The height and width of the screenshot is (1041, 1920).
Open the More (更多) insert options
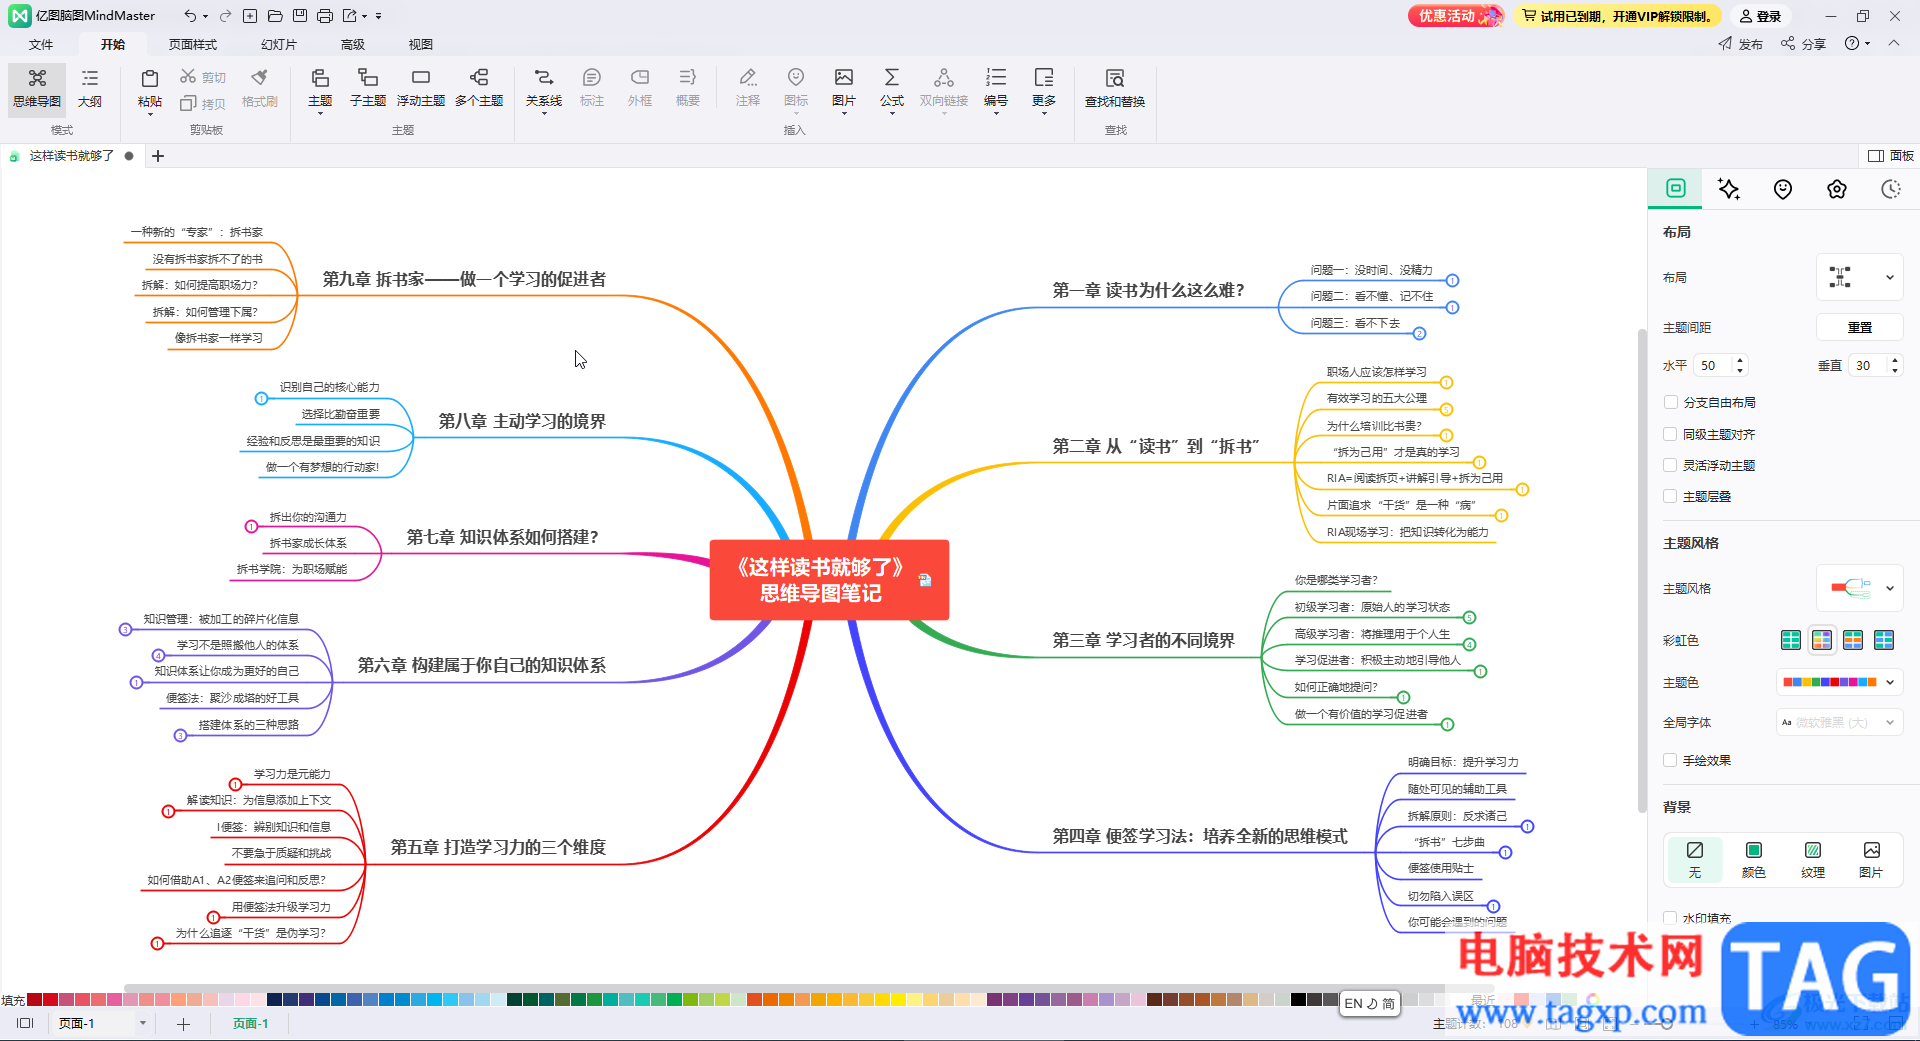pos(1044,88)
